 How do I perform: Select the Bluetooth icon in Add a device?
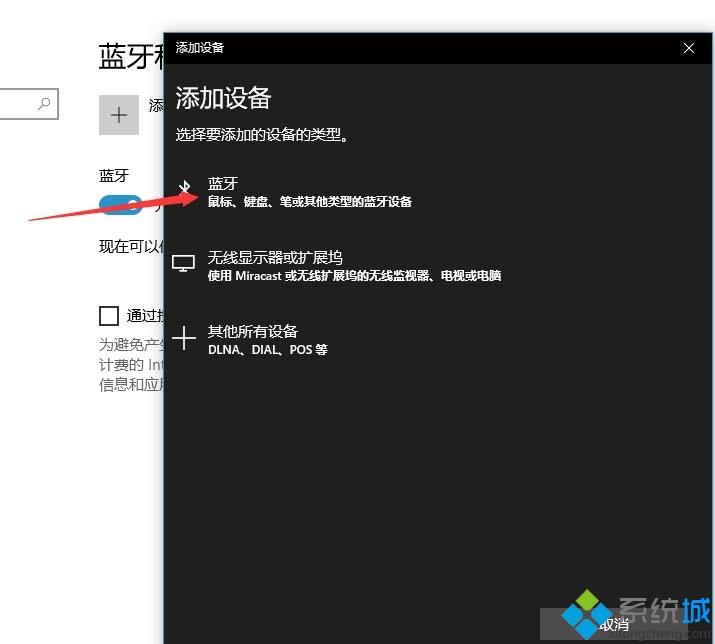click(x=184, y=188)
